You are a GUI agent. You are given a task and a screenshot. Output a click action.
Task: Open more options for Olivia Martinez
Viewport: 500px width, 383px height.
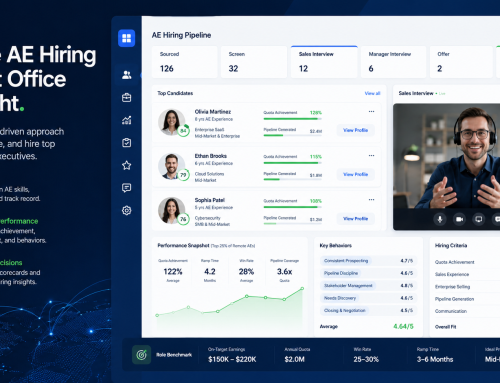point(371,112)
